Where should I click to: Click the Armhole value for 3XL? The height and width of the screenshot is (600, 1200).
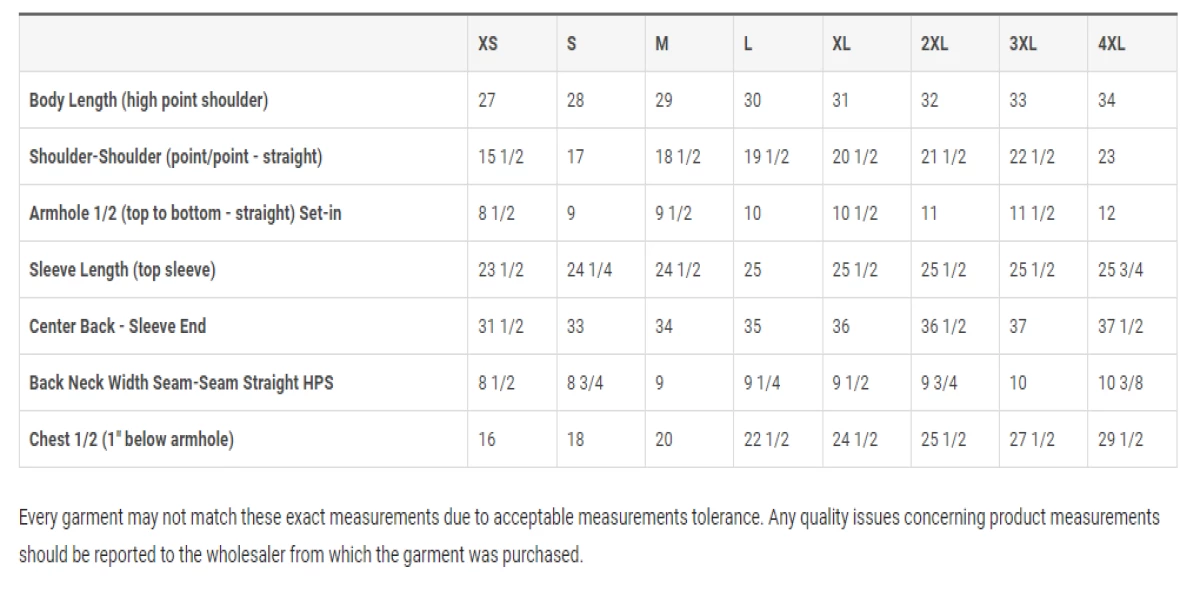[x=1032, y=213]
